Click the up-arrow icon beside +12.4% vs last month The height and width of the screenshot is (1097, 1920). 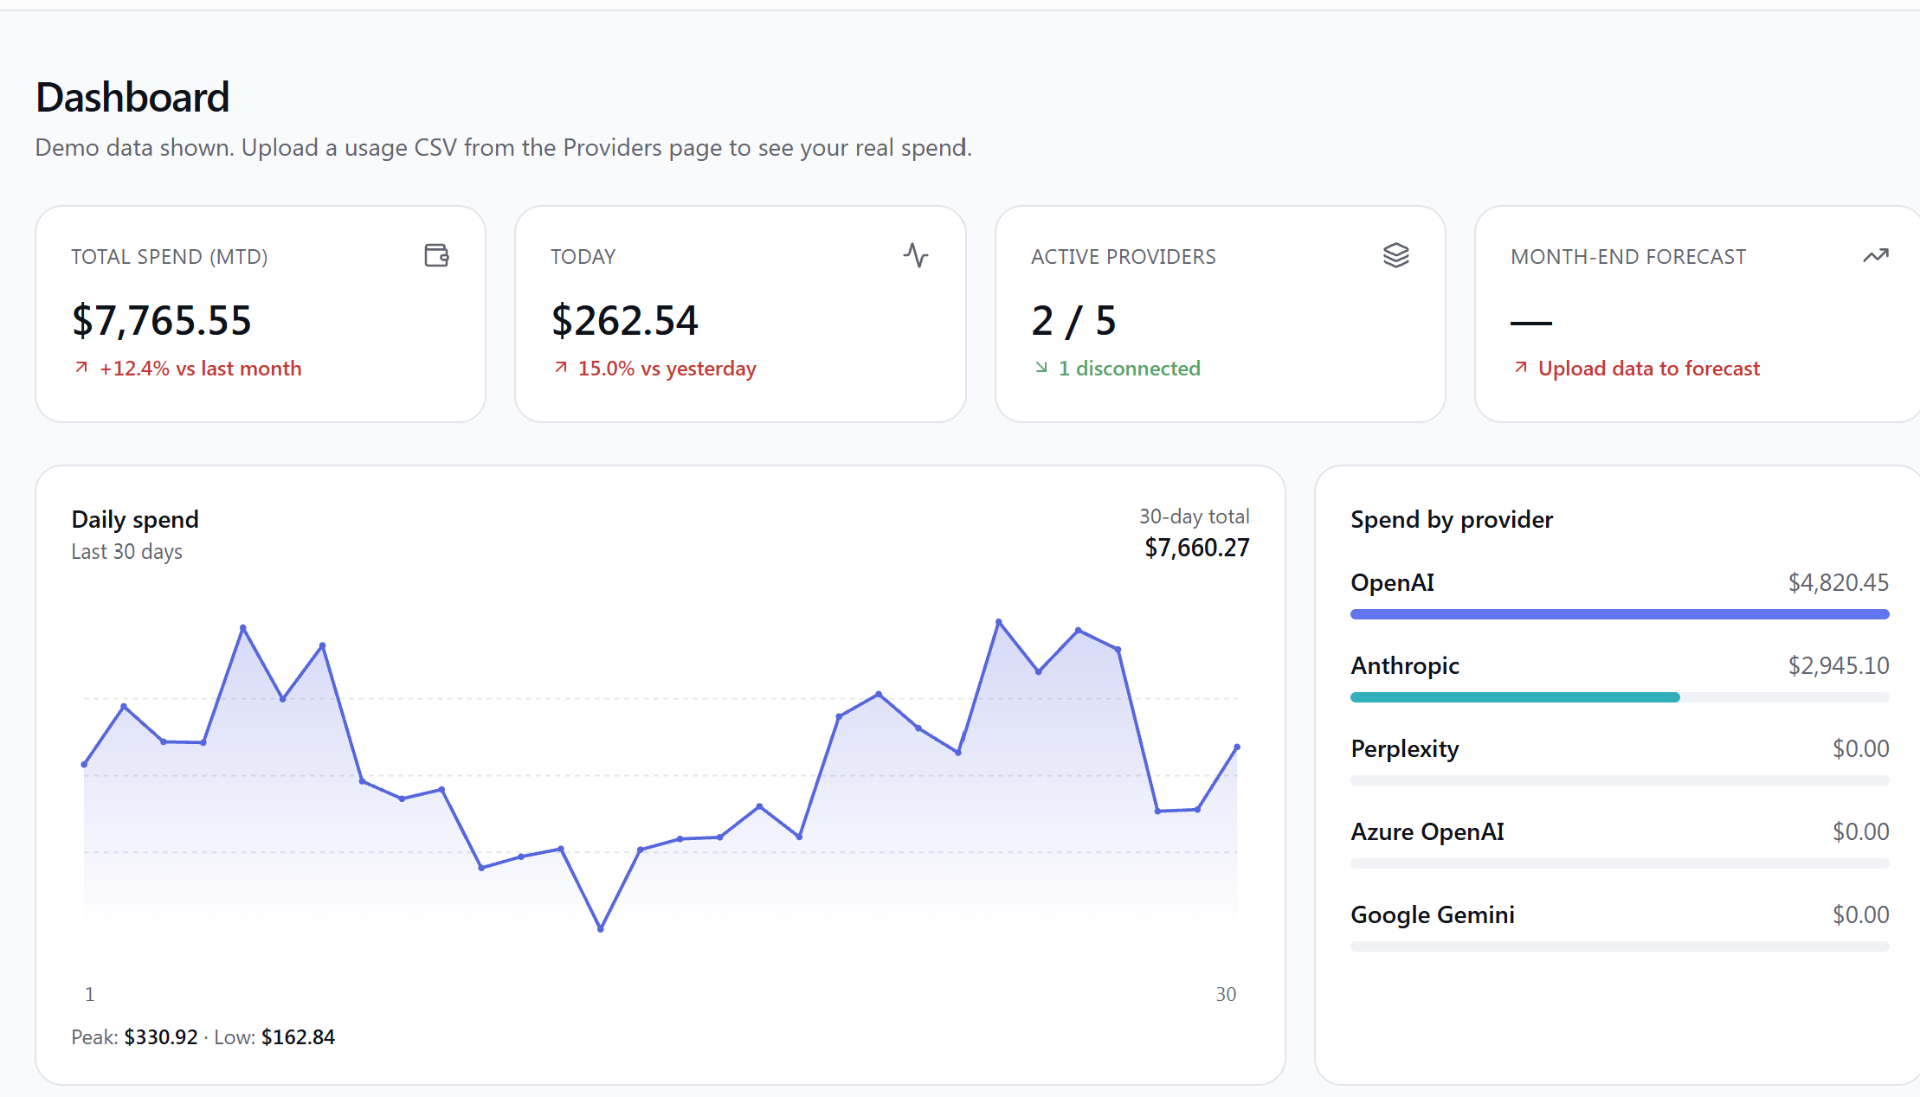pos(82,368)
